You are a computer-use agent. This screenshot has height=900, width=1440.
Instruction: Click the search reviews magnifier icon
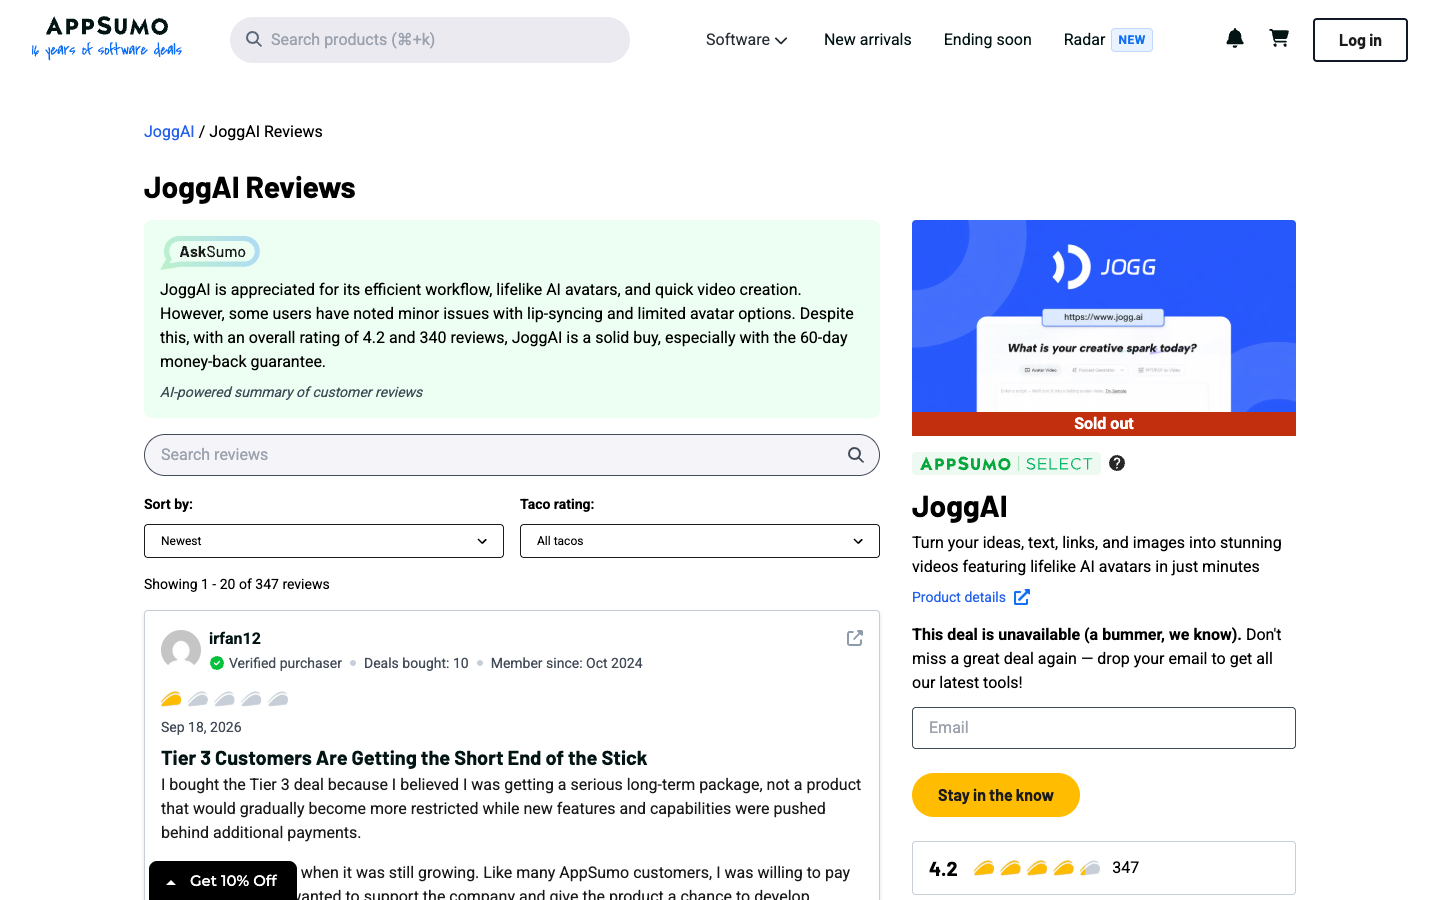pyautogui.click(x=856, y=455)
